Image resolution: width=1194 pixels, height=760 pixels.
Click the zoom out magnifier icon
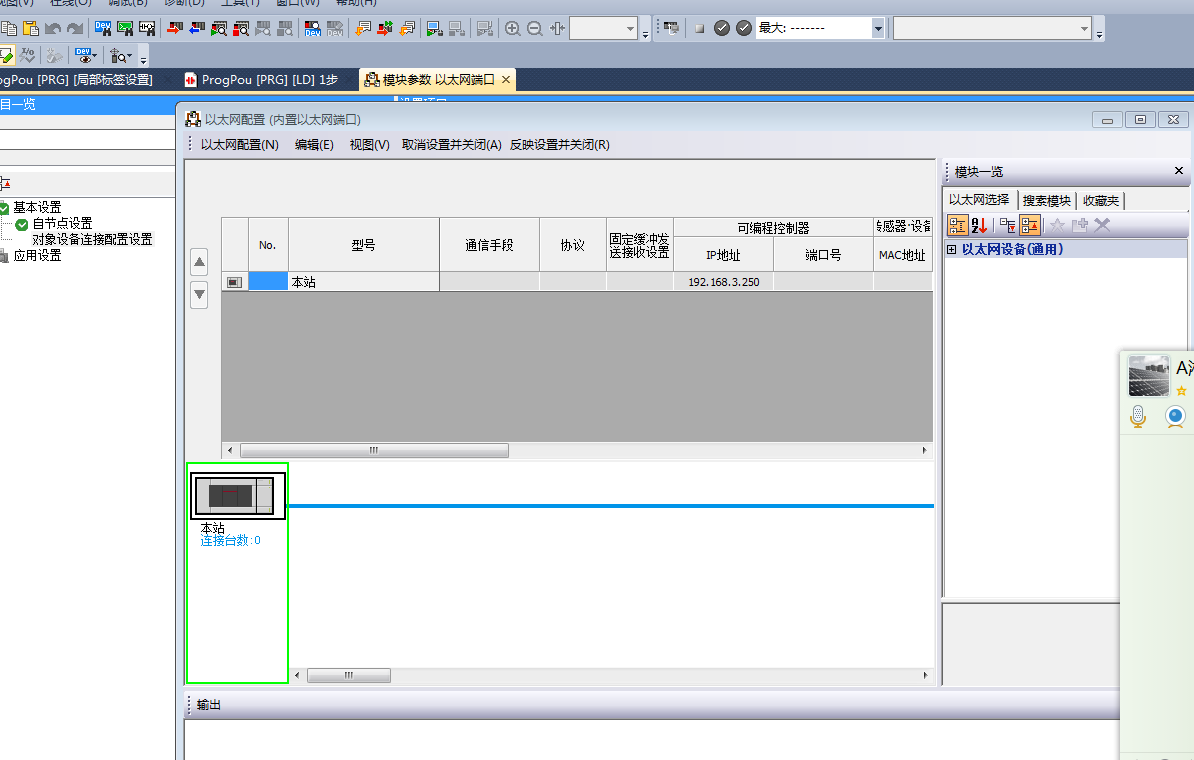click(535, 29)
